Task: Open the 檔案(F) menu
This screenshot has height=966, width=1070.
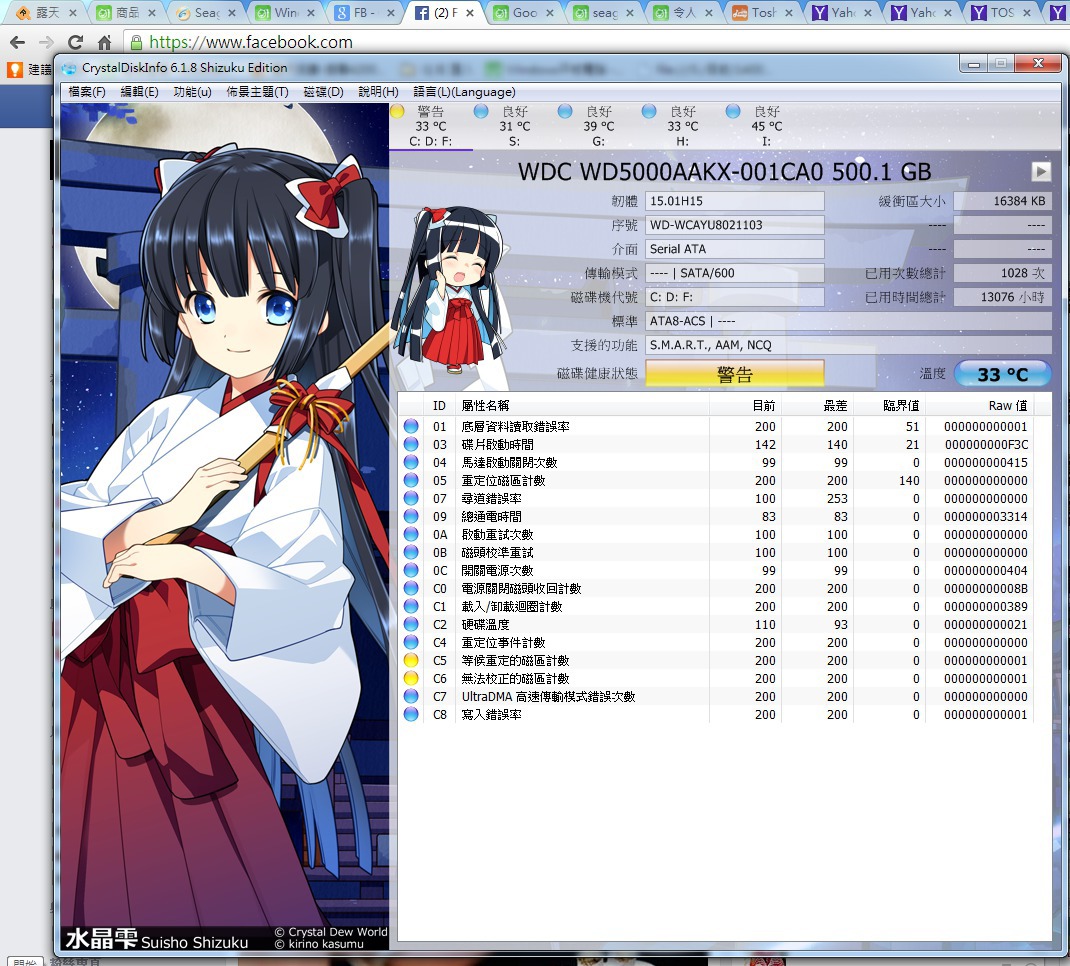Action: coord(87,91)
